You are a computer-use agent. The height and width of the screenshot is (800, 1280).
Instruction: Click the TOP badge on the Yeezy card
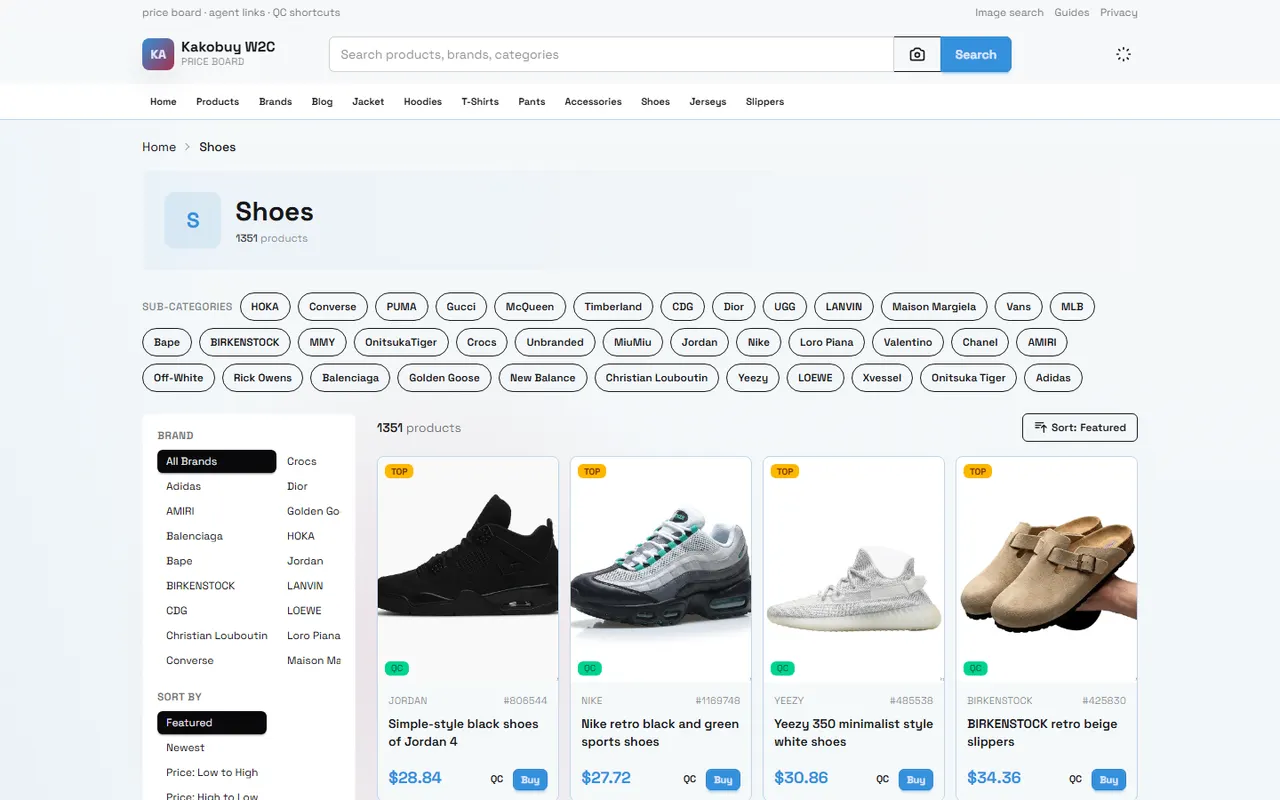(x=785, y=471)
